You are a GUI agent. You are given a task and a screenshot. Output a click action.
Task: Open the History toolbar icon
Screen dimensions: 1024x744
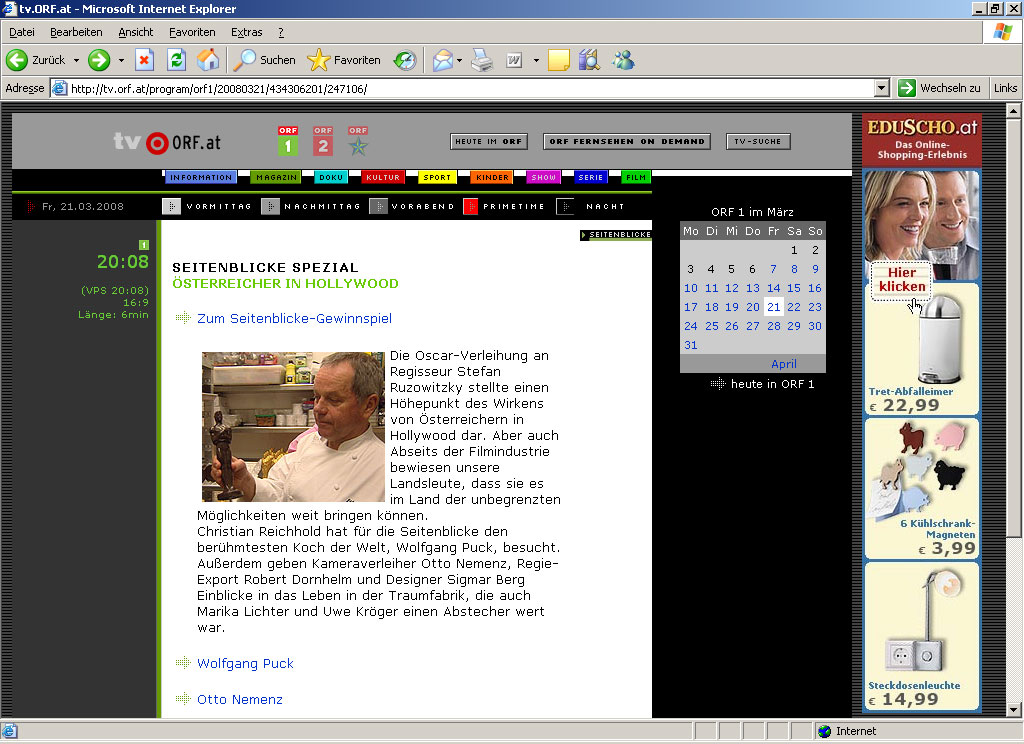[x=404, y=60]
